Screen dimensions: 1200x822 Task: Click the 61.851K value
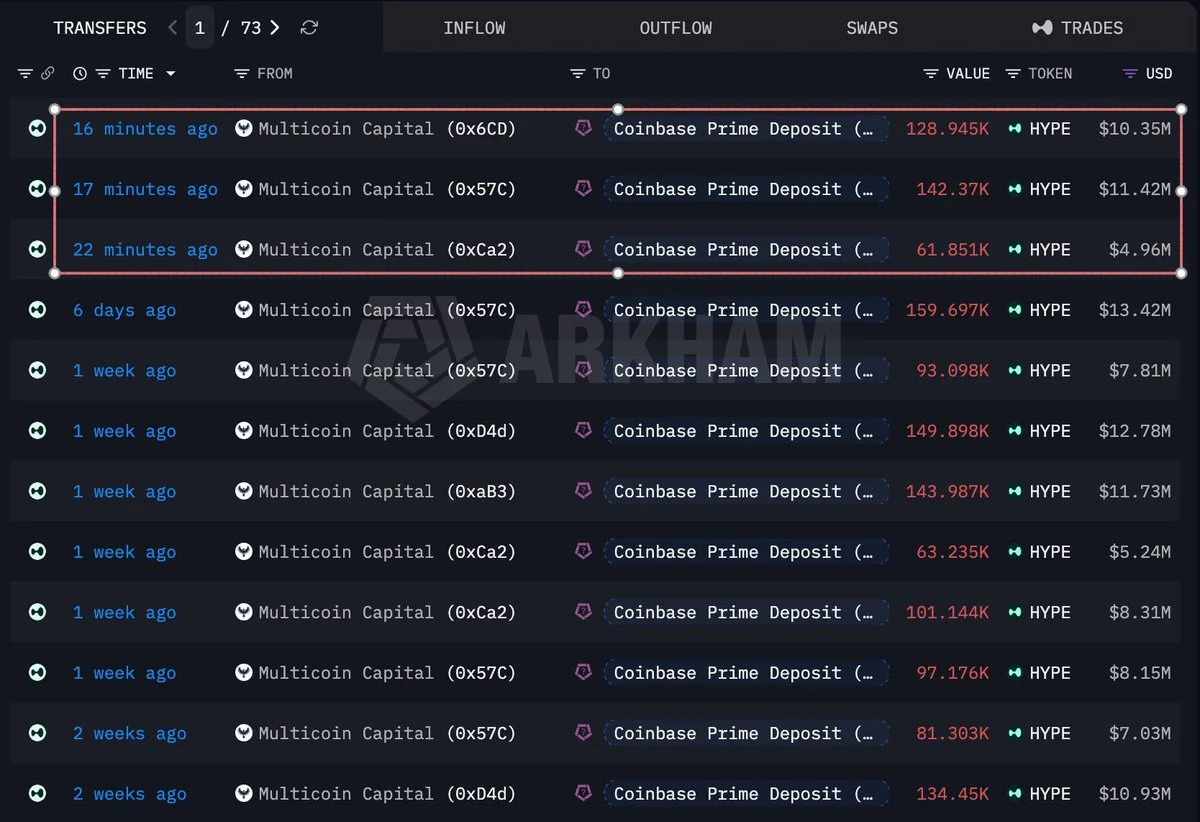tap(953, 250)
